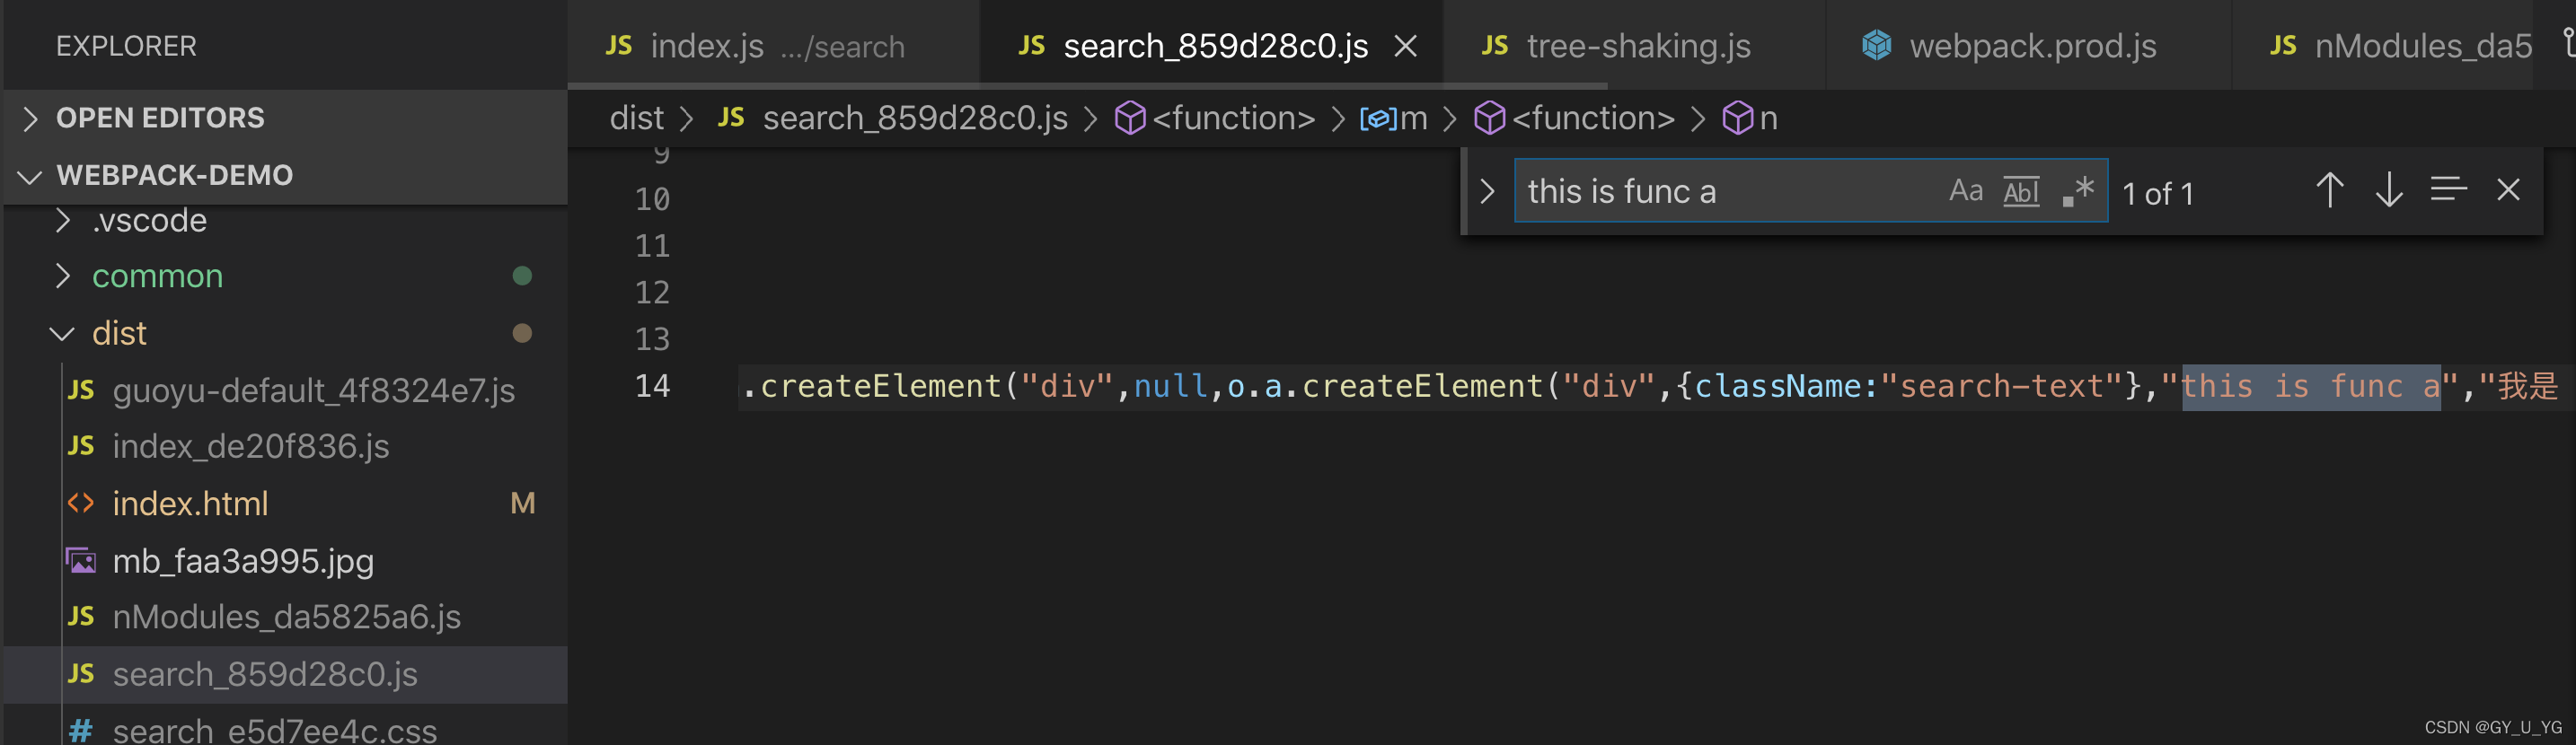The image size is (2576, 745).
Task: Click highlighted 'this is func a' match
Action: coord(2310,386)
